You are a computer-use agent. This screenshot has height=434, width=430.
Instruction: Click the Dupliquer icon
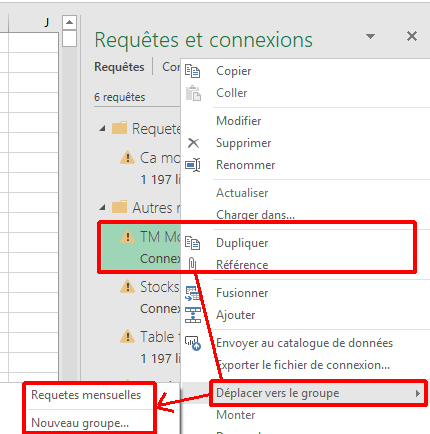(193, 243)
